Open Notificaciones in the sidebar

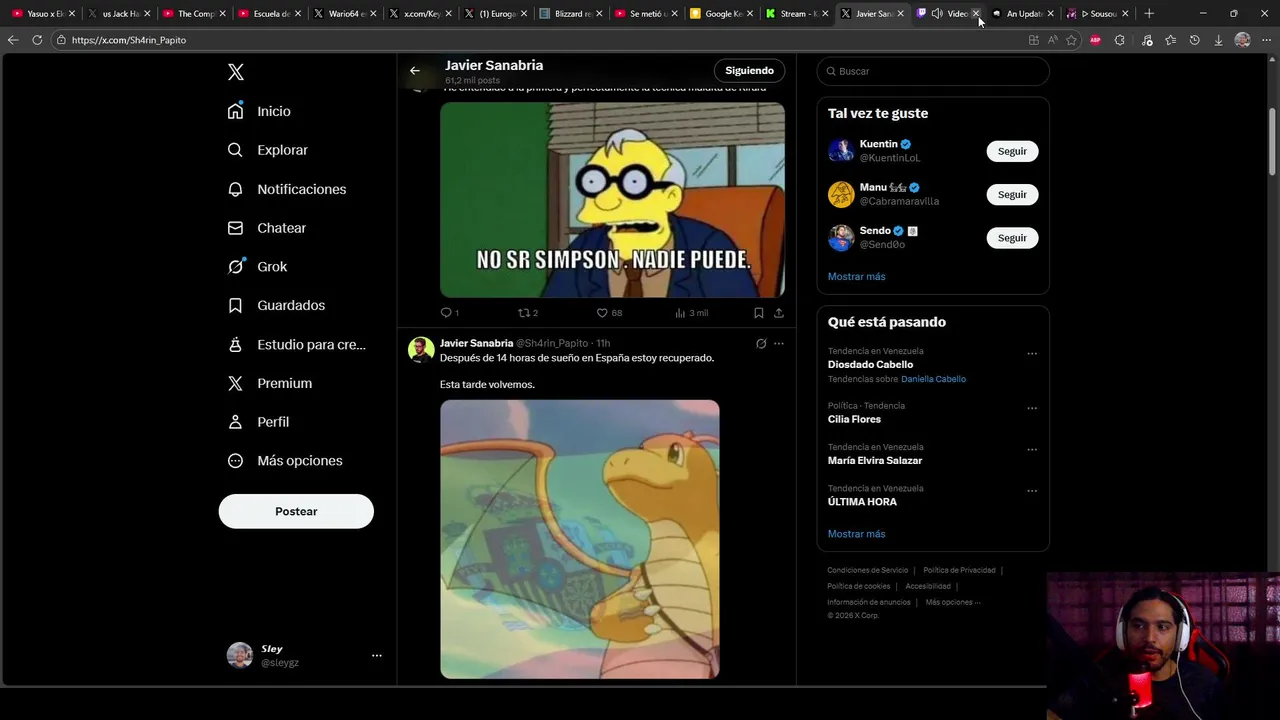[287, 189]
